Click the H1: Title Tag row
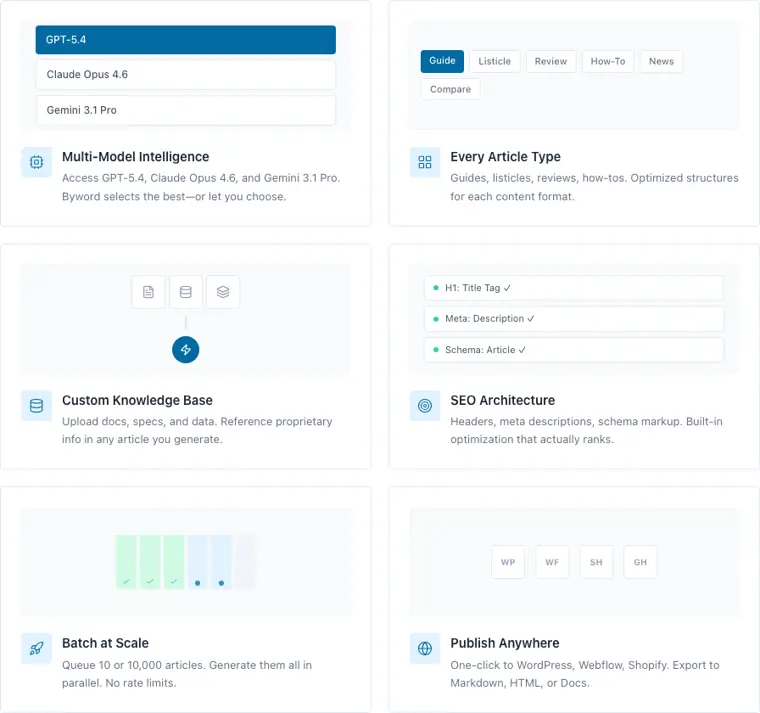 click(x=574, y=288)
